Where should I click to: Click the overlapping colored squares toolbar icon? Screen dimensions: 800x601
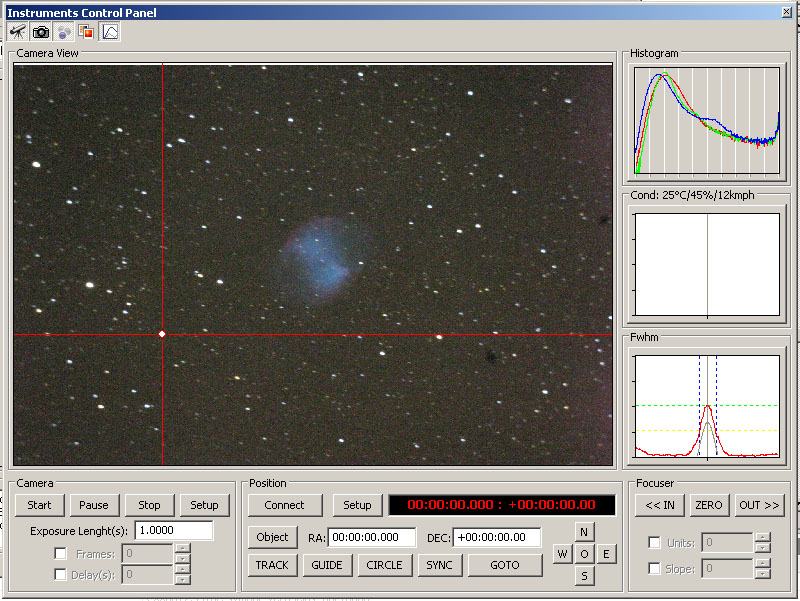coord(86,32)
